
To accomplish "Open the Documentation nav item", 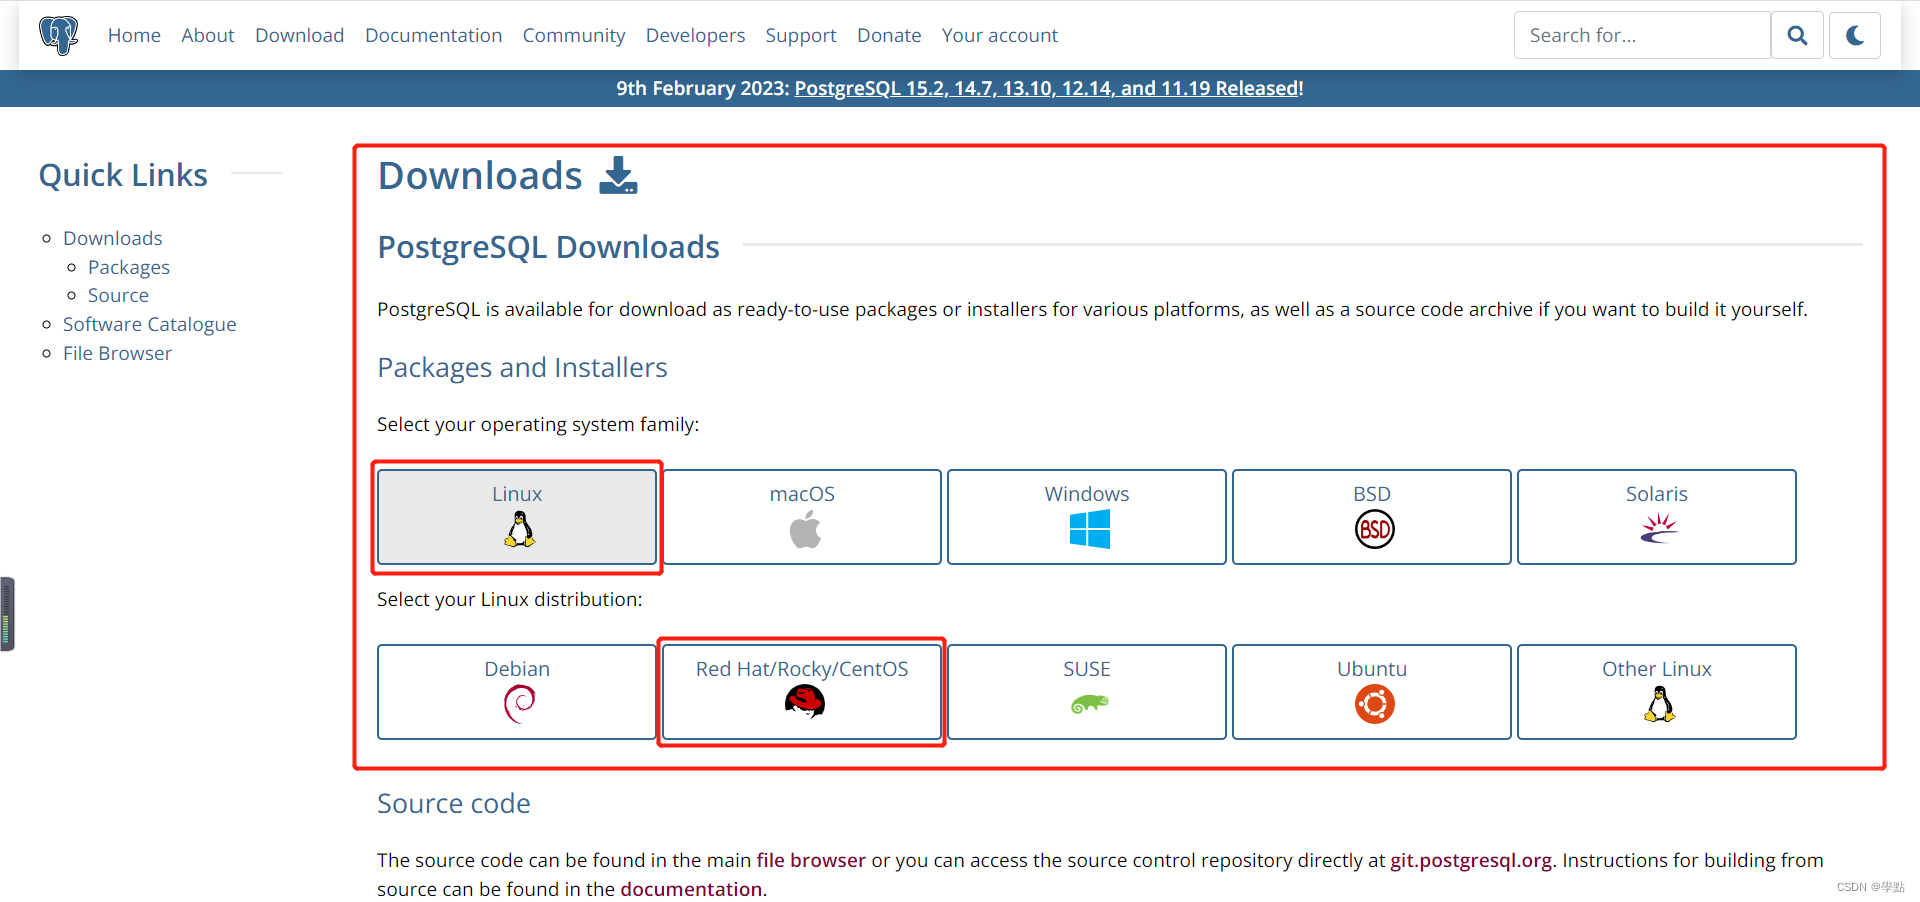I will tap(433, 35).
